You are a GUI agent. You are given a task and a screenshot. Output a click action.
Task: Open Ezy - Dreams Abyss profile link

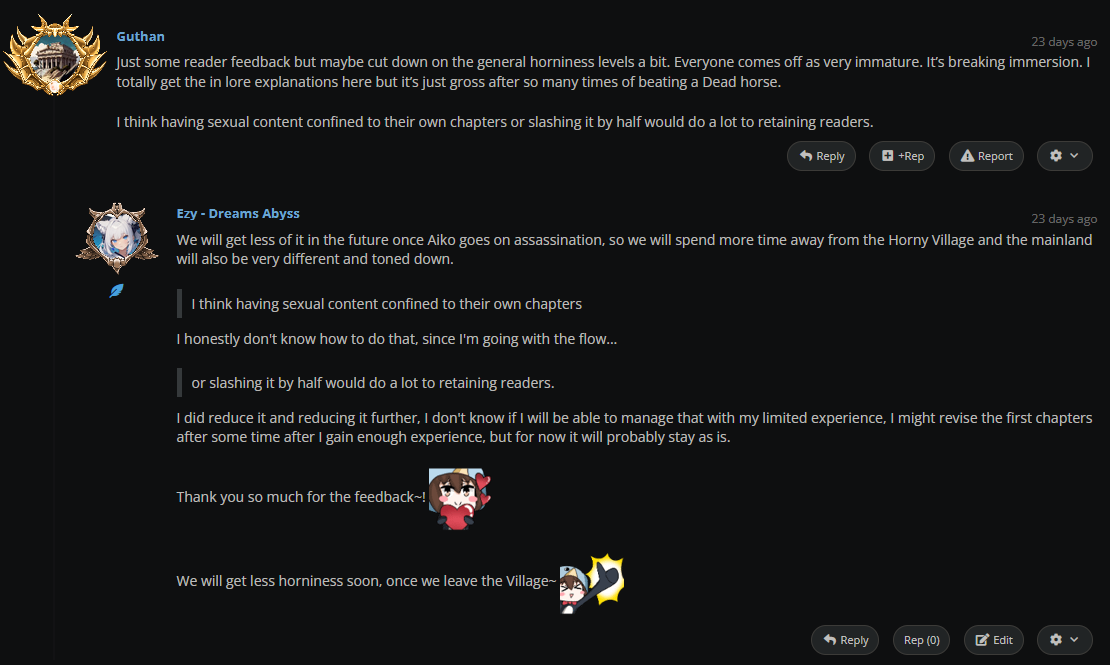click(238, 213)
